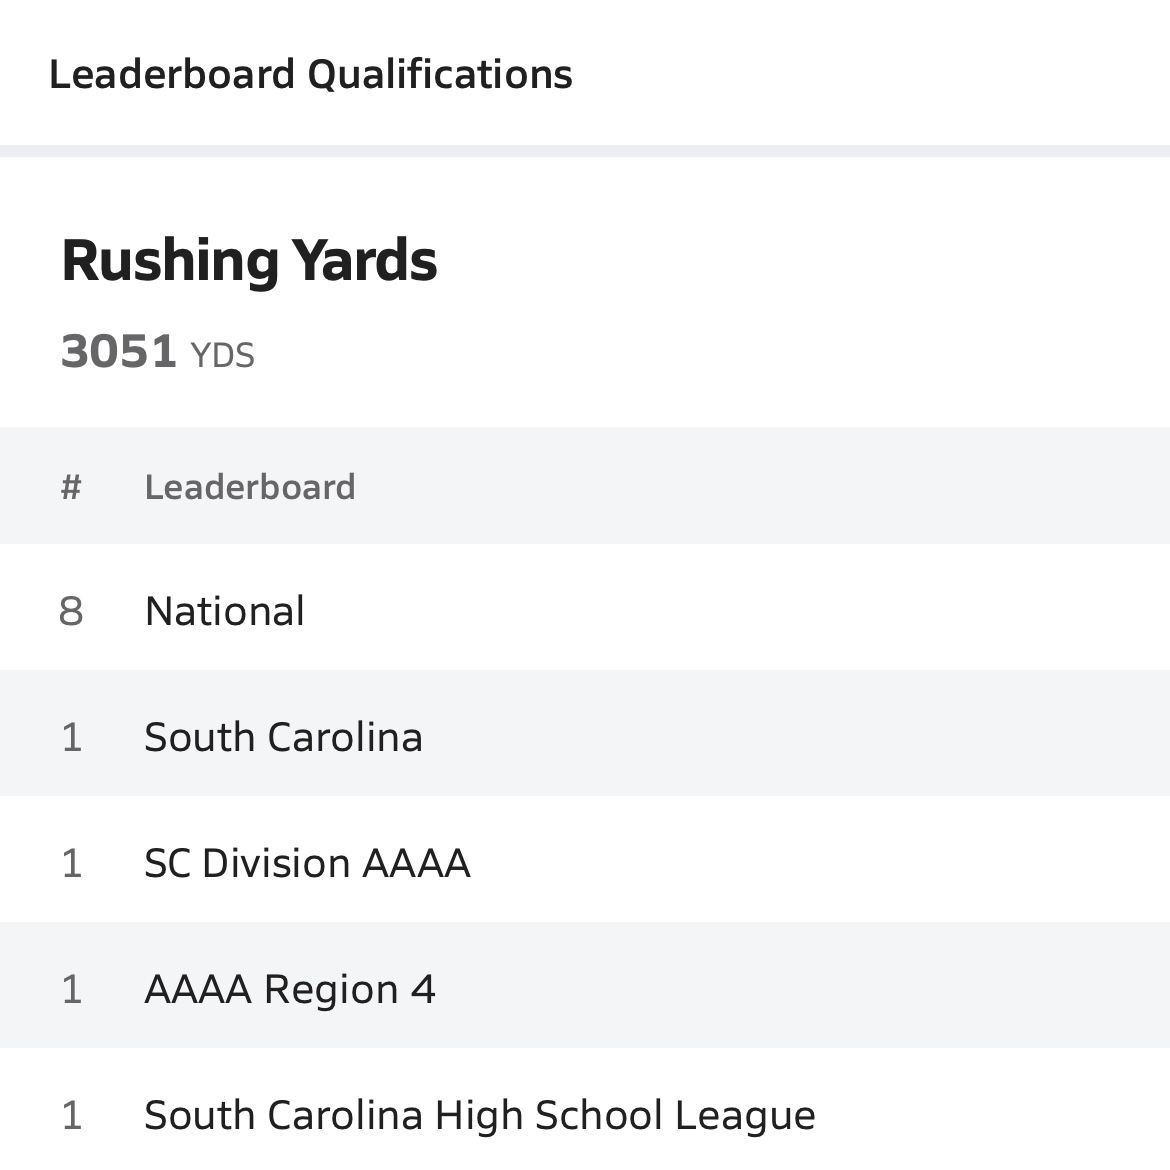This screenshot has height=1170, width=1170.
Task: Click empty space in the table header row
Action: 760,487
